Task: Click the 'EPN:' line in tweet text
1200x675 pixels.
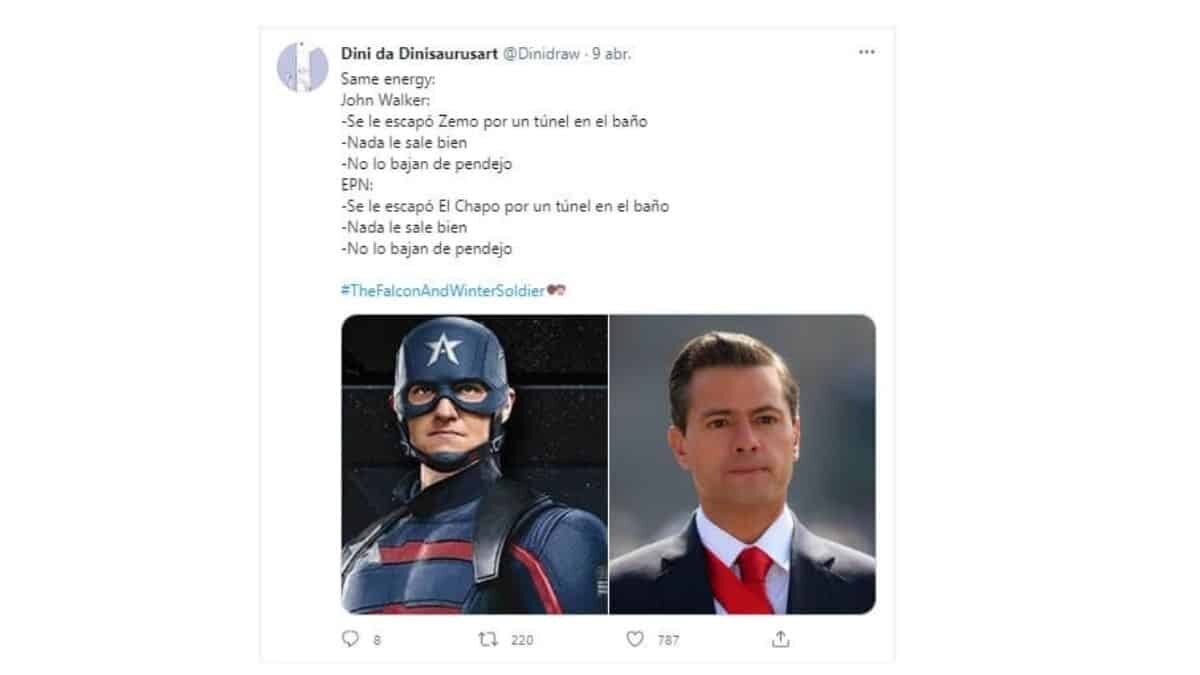Action: (355, 185)
